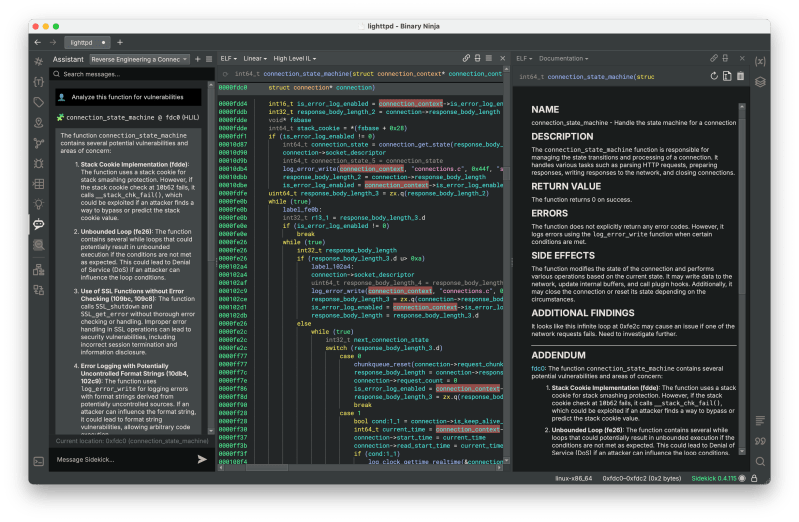Select the Sidekick assistant robot icon
This screenshot has width=799, height=522.
(39, 224)
